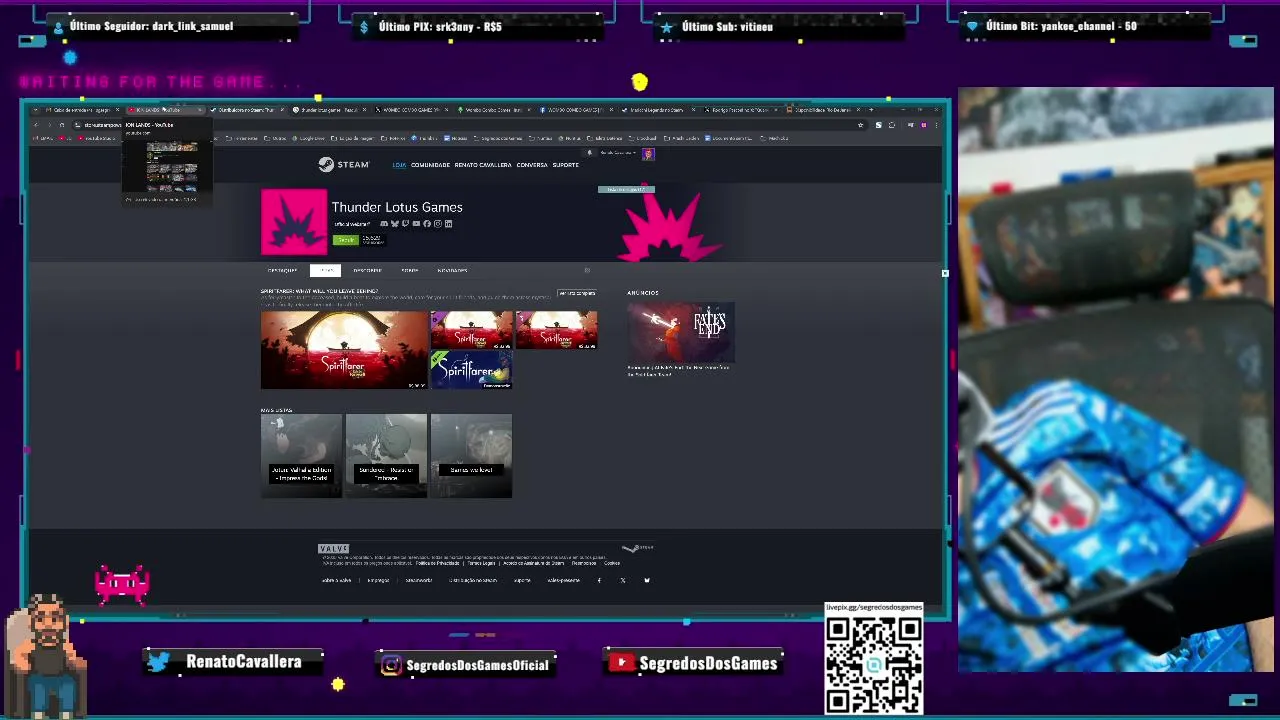
Task: Open Thunder Lotus YouTube icon
Action: click(x=416, y=224)
